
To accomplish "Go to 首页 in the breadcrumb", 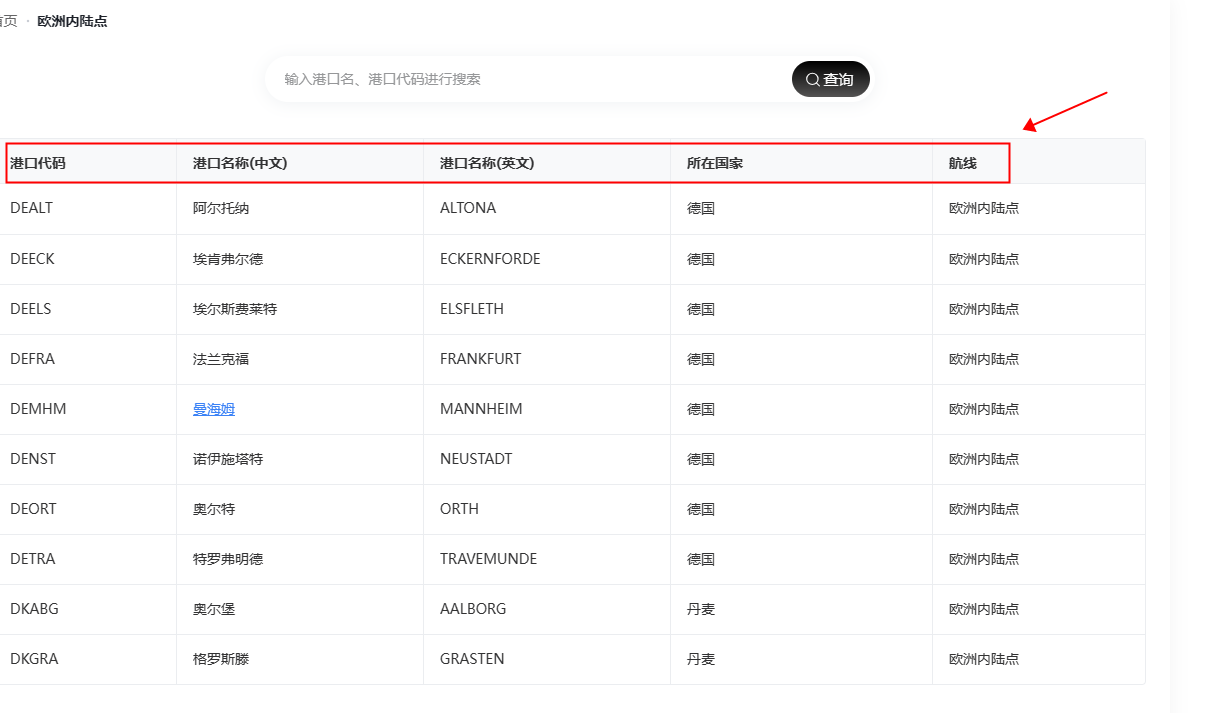I will (x=9, y=21).
